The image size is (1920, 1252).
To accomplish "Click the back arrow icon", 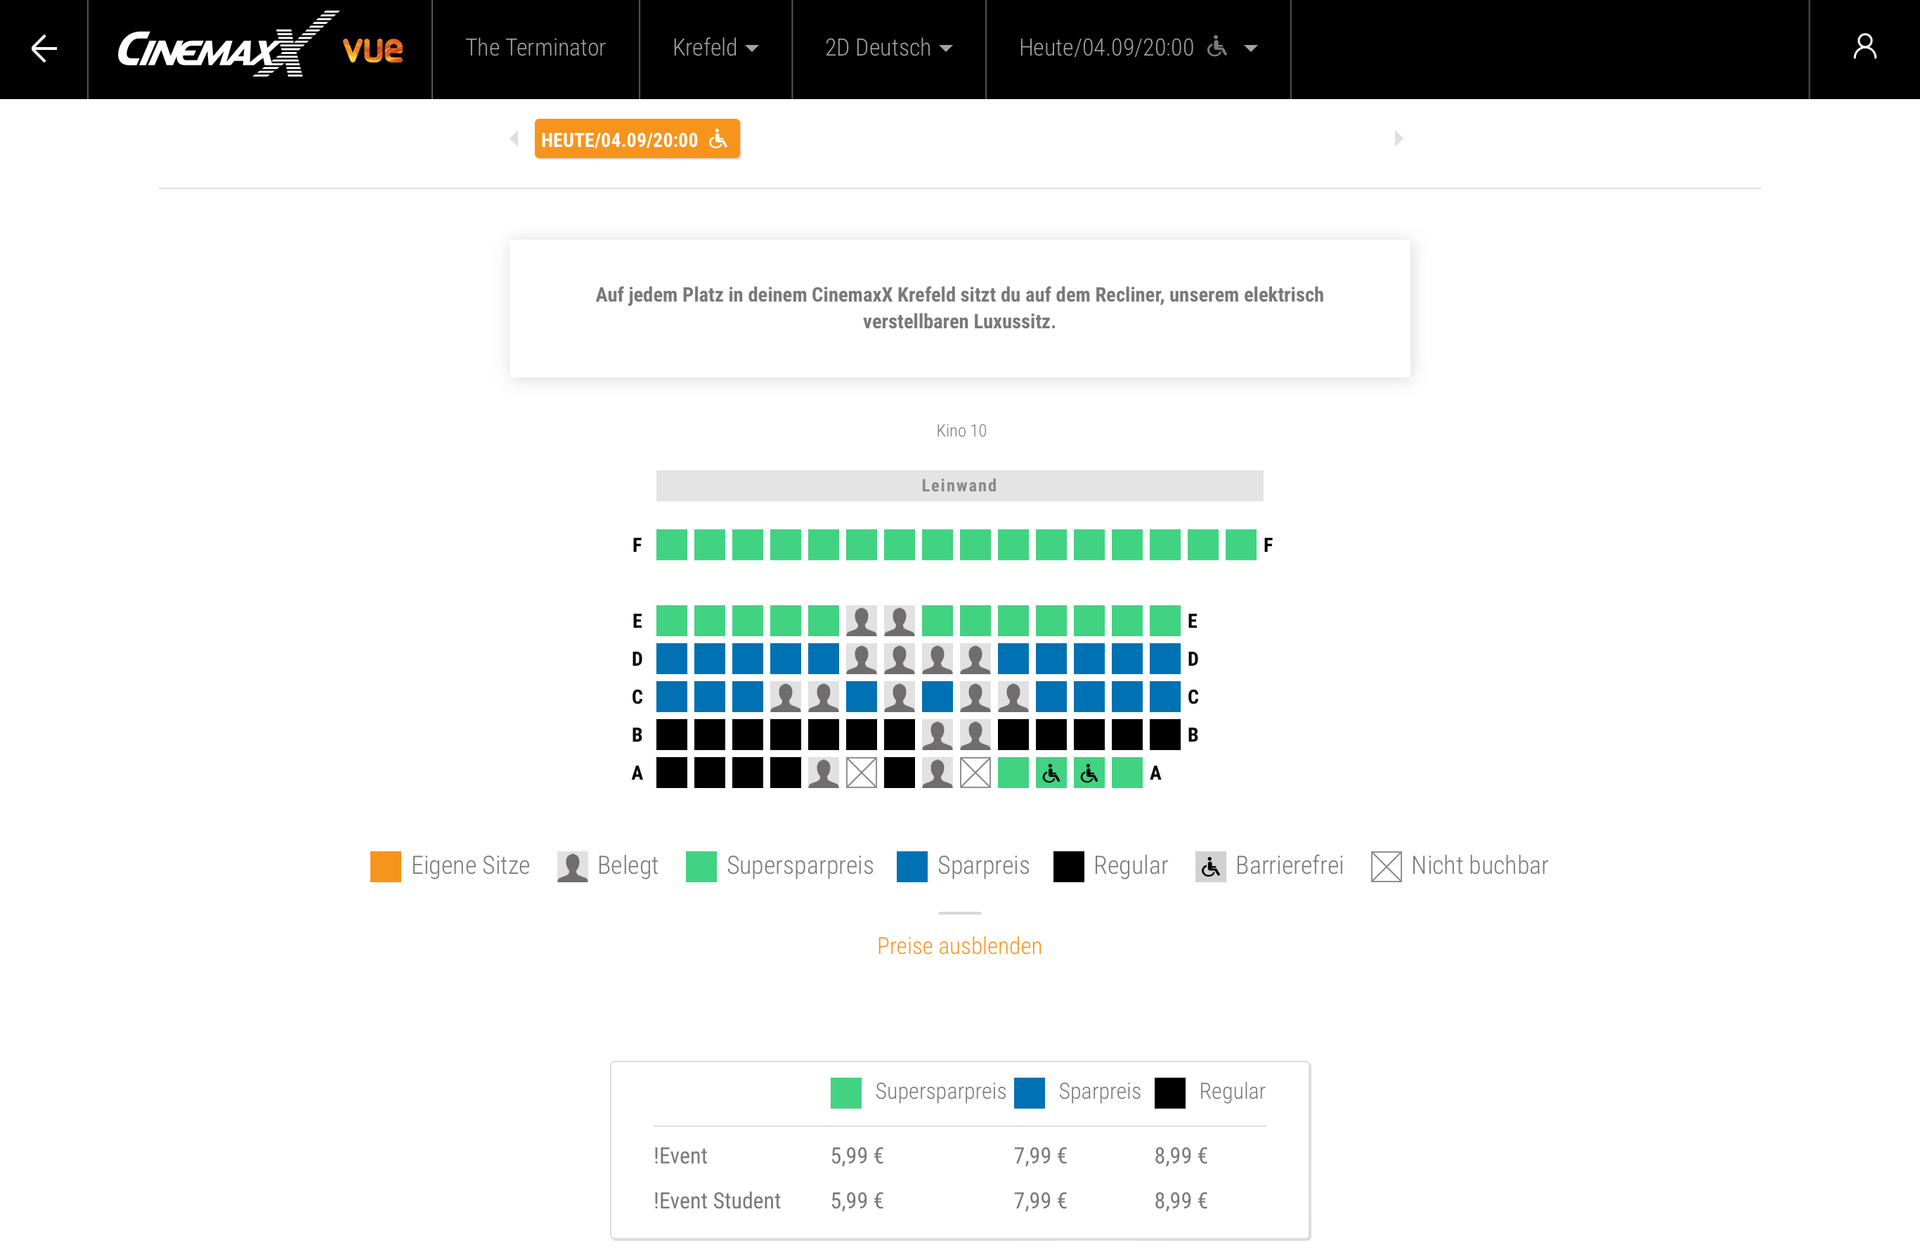I will click(44, 48).
